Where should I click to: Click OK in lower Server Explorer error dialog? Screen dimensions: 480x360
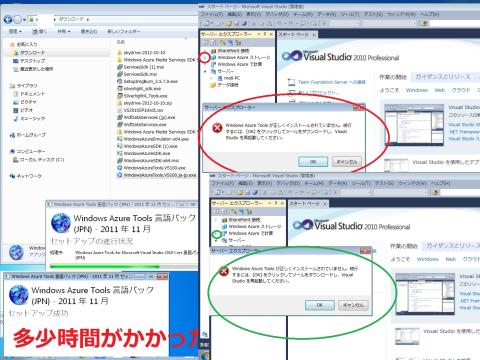(319, 305)
